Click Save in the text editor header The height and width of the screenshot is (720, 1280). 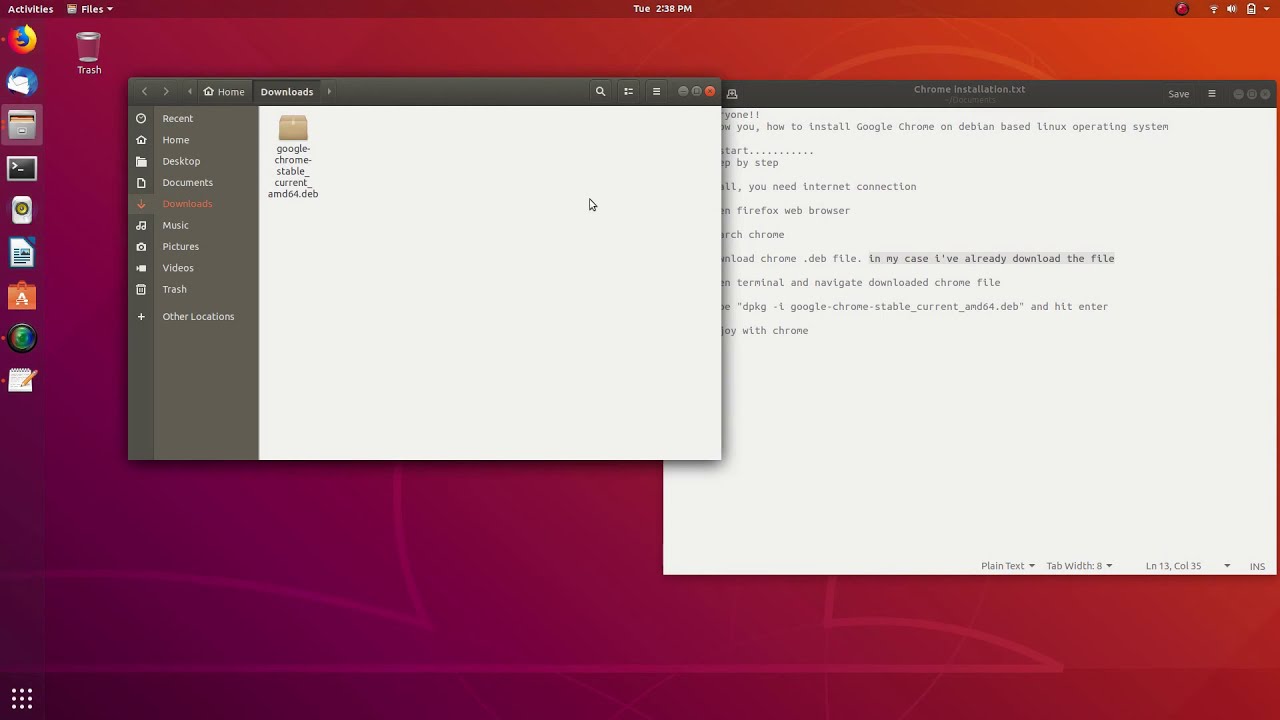(1179, 94)
